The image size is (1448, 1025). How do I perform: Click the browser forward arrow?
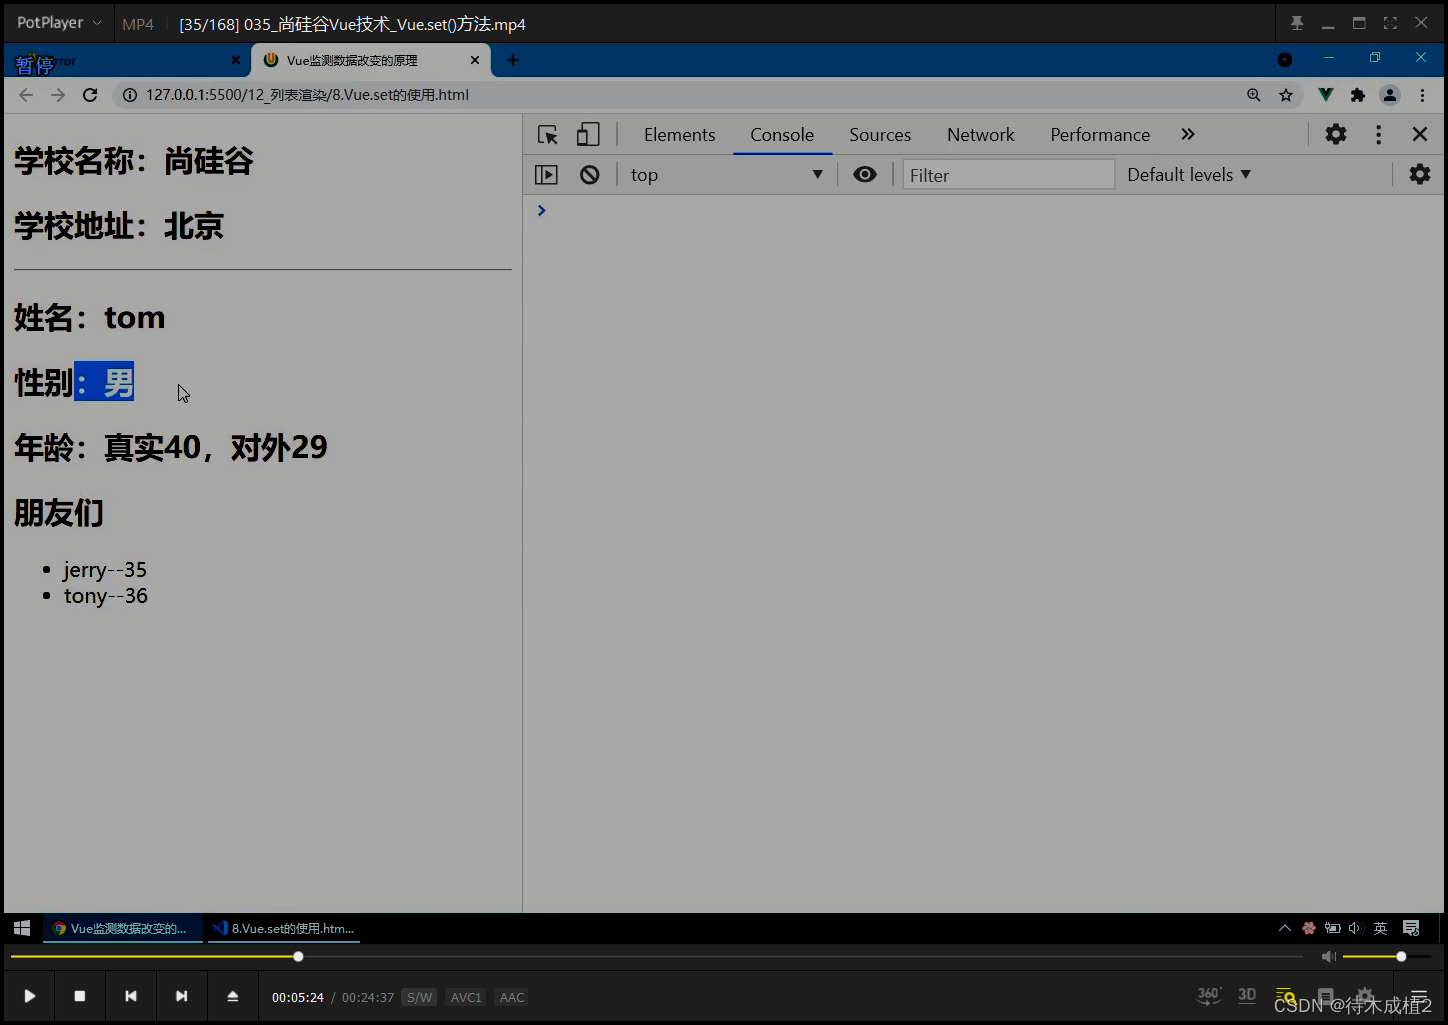tap(58, 95)
